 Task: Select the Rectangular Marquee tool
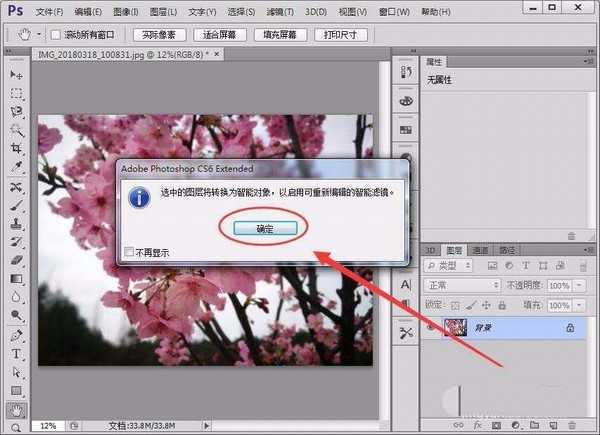point(16,93)
